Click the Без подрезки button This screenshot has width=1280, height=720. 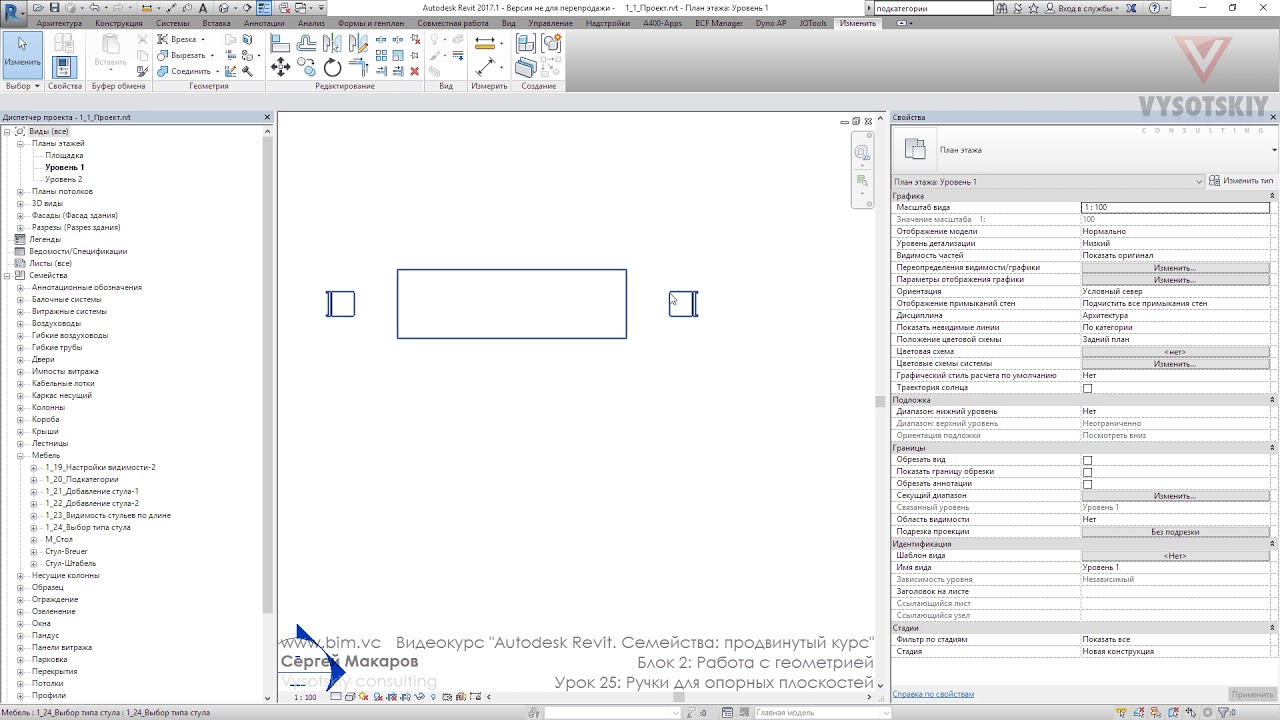pos(1175,532)
